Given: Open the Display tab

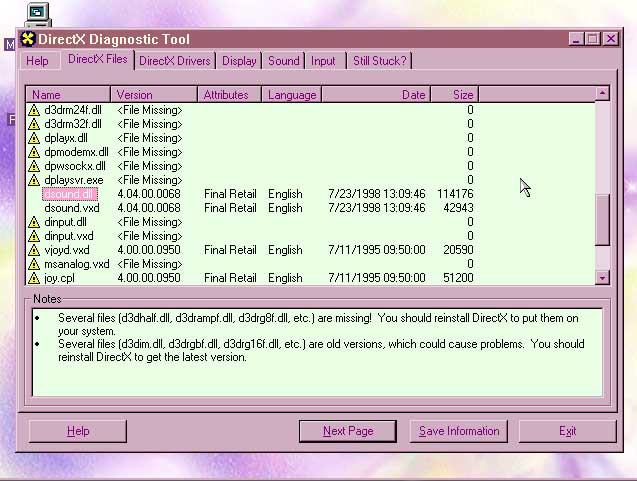Looking at the screenshot, I should (x=239, y=61).
